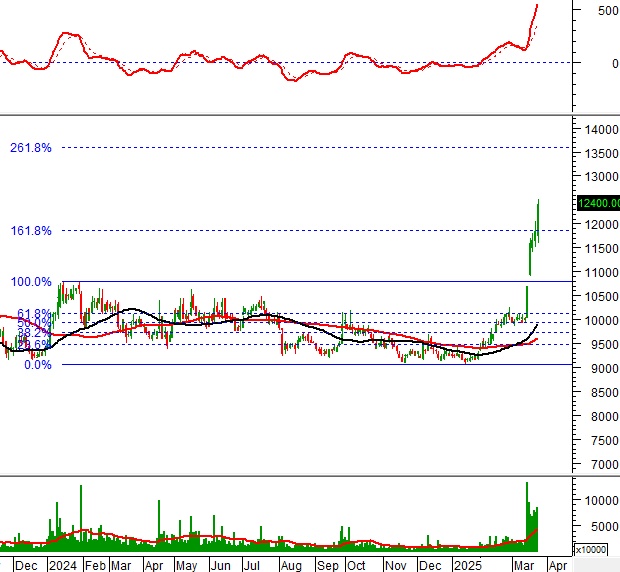Viewport: 620px width, 572px height.
Task: Click the 11000 price axis label
Action: click(x=602, y=272)
